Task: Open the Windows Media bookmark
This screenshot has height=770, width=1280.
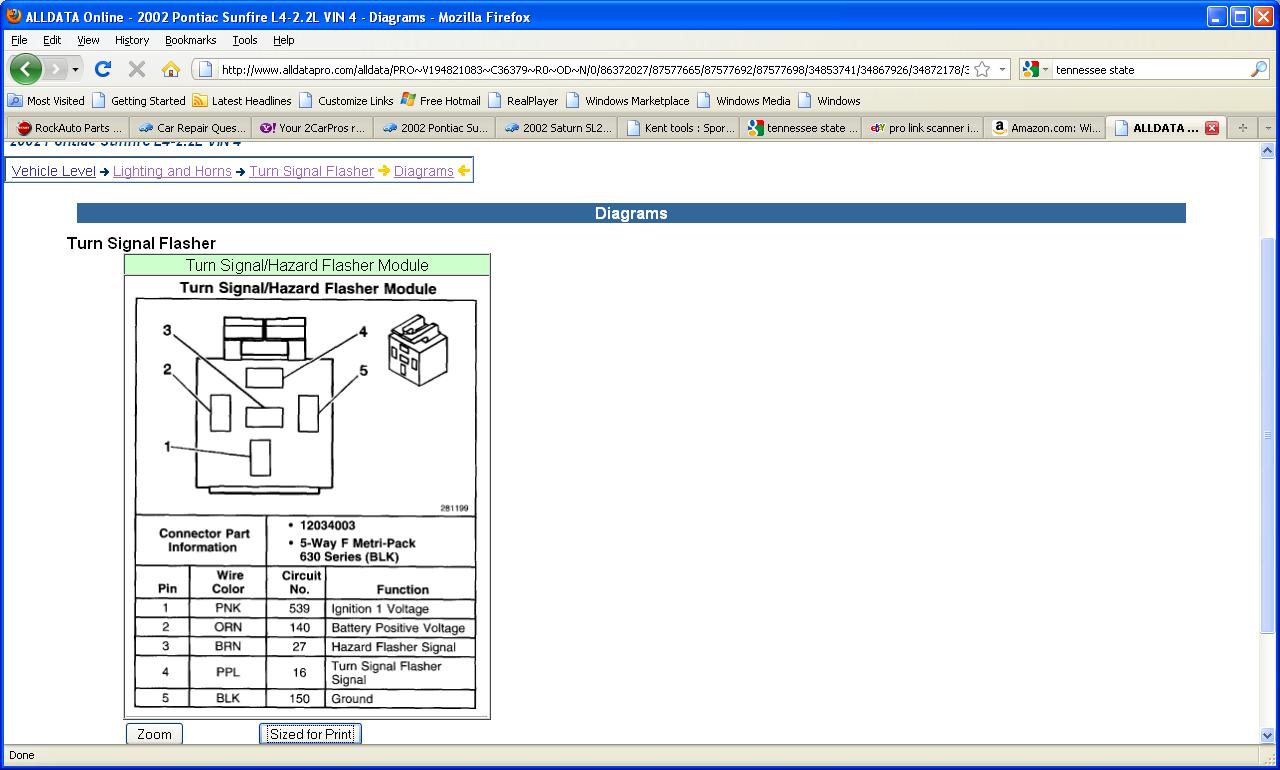Action: coord(744,100)
